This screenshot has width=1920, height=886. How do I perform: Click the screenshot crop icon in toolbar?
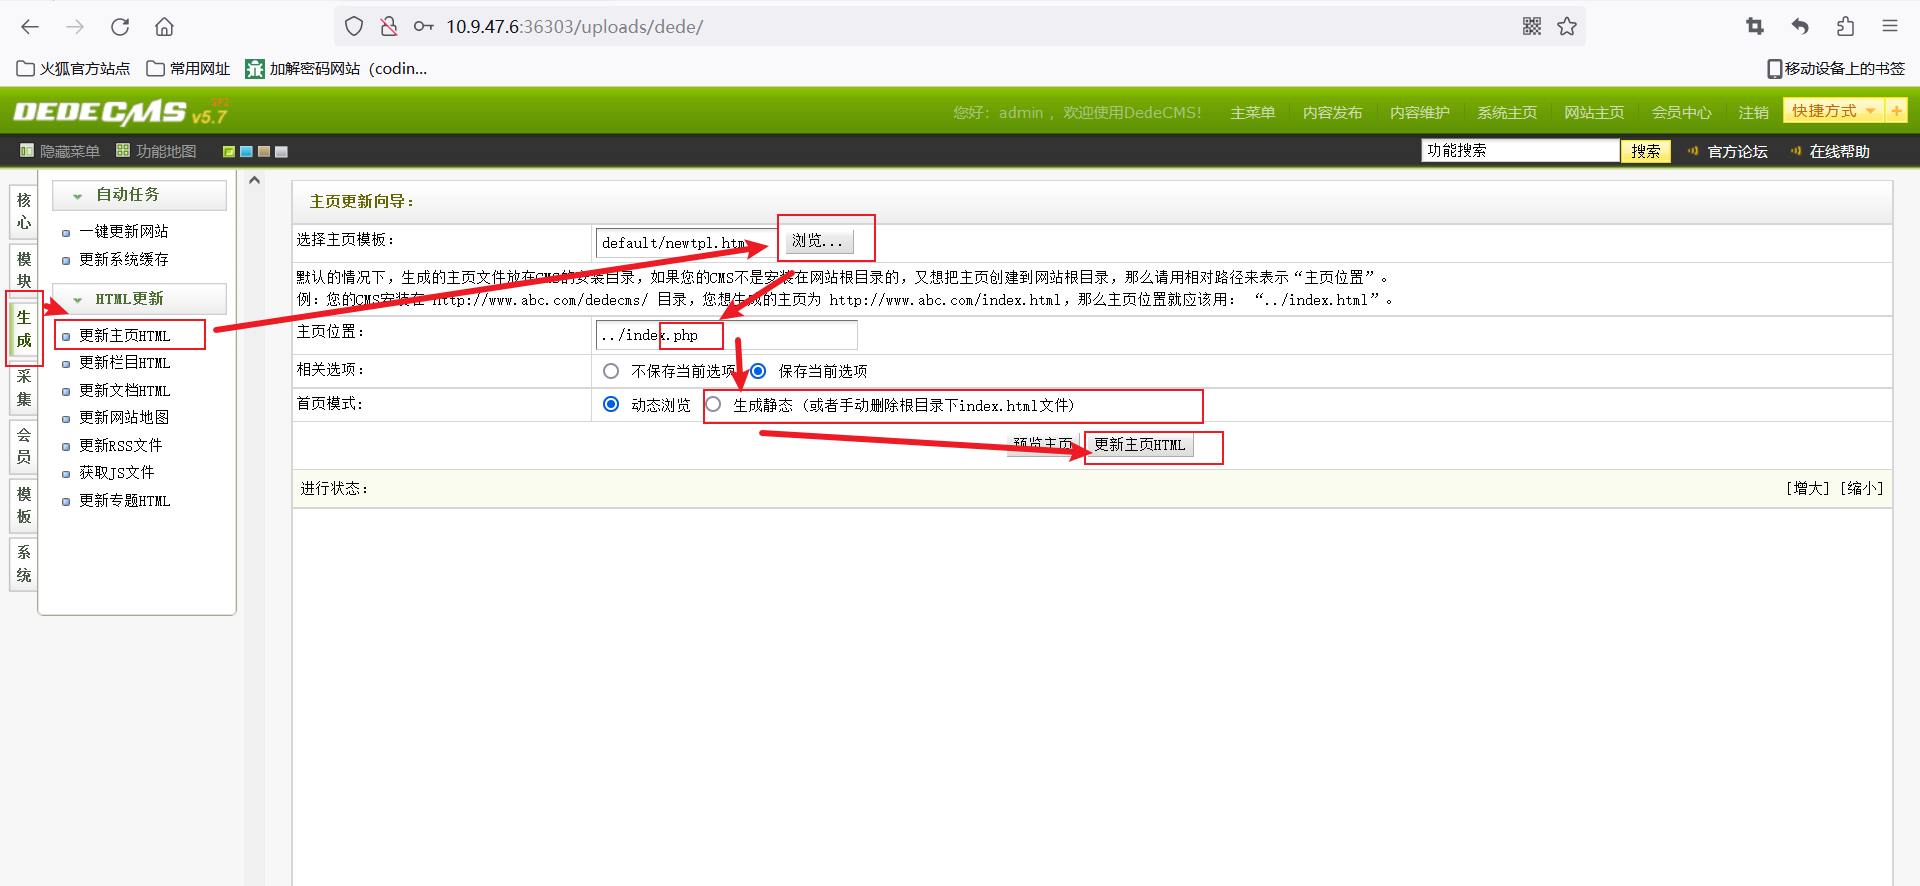click(1755, 27)
